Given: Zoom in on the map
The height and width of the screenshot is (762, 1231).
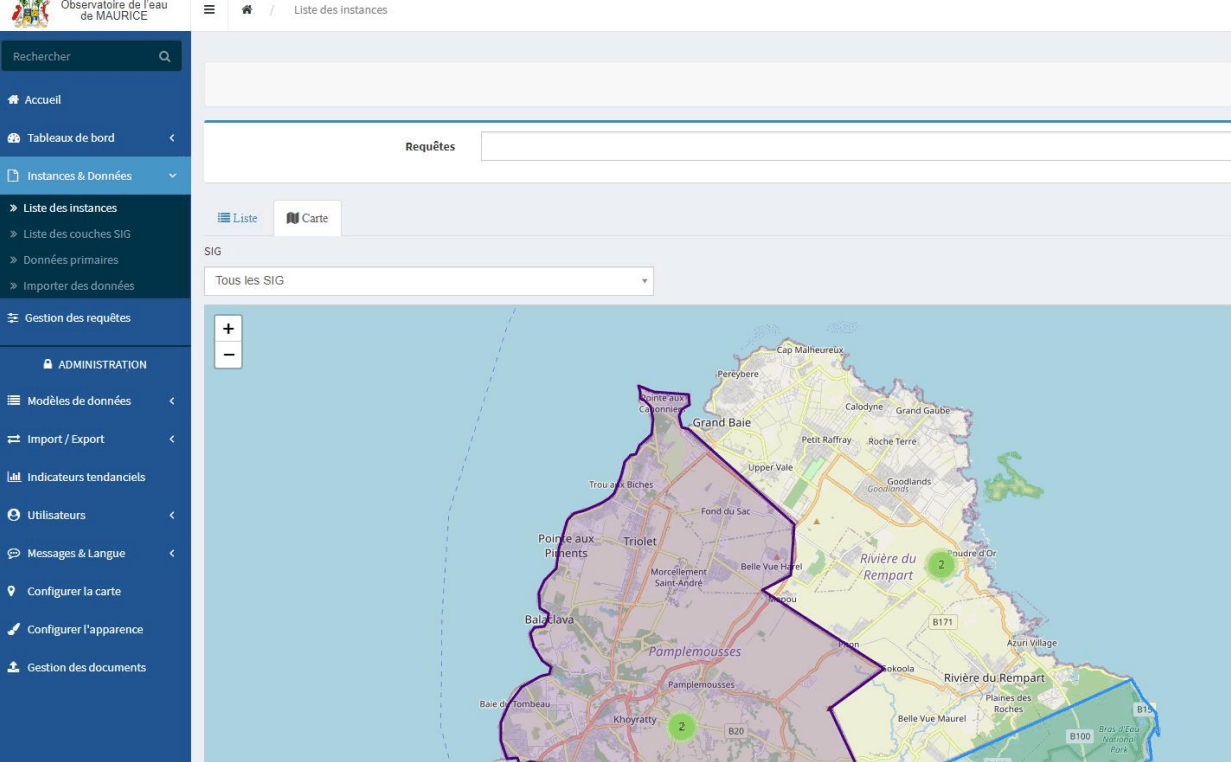Looking at the screenshot, I should click(228, 329).
